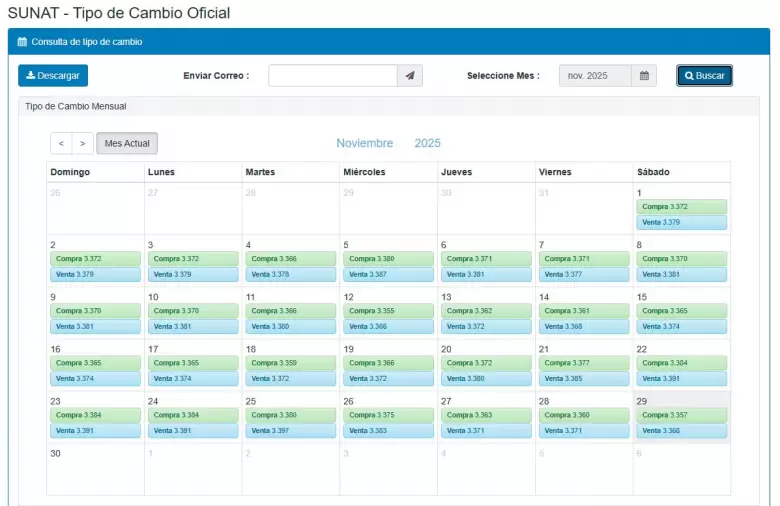Screen dimensions: 780x506
Task: Click the Mes Actual button
Action: (127, 144)
